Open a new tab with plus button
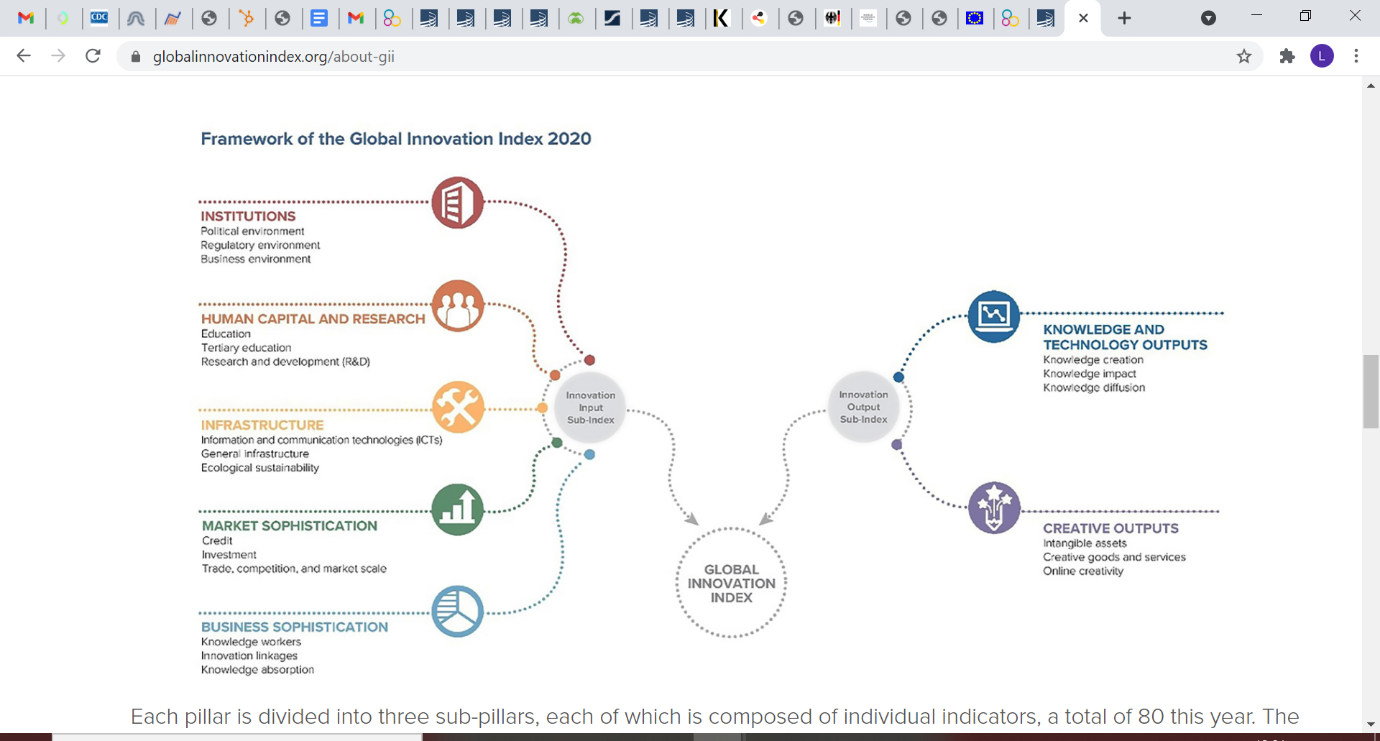 [1124, 18]
